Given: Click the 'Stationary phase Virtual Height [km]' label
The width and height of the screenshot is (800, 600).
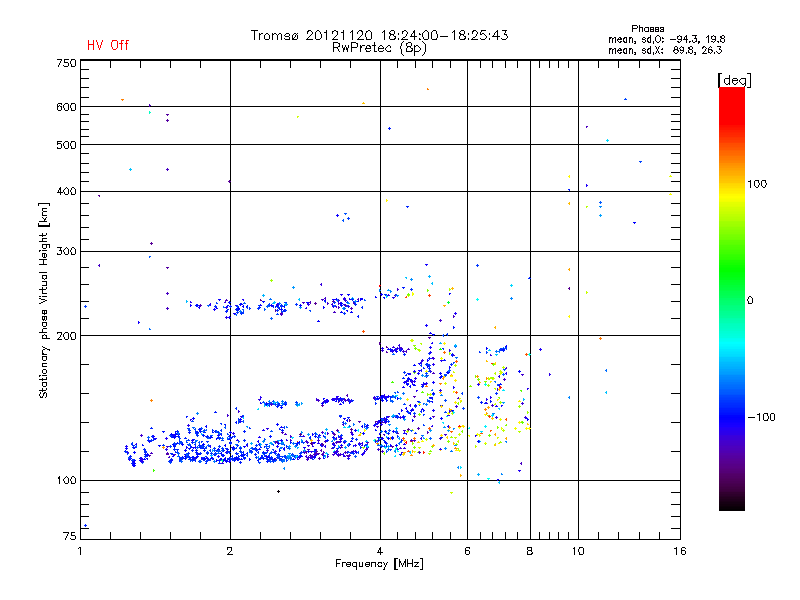Looking at the screenshot, I should coord(44,300).
